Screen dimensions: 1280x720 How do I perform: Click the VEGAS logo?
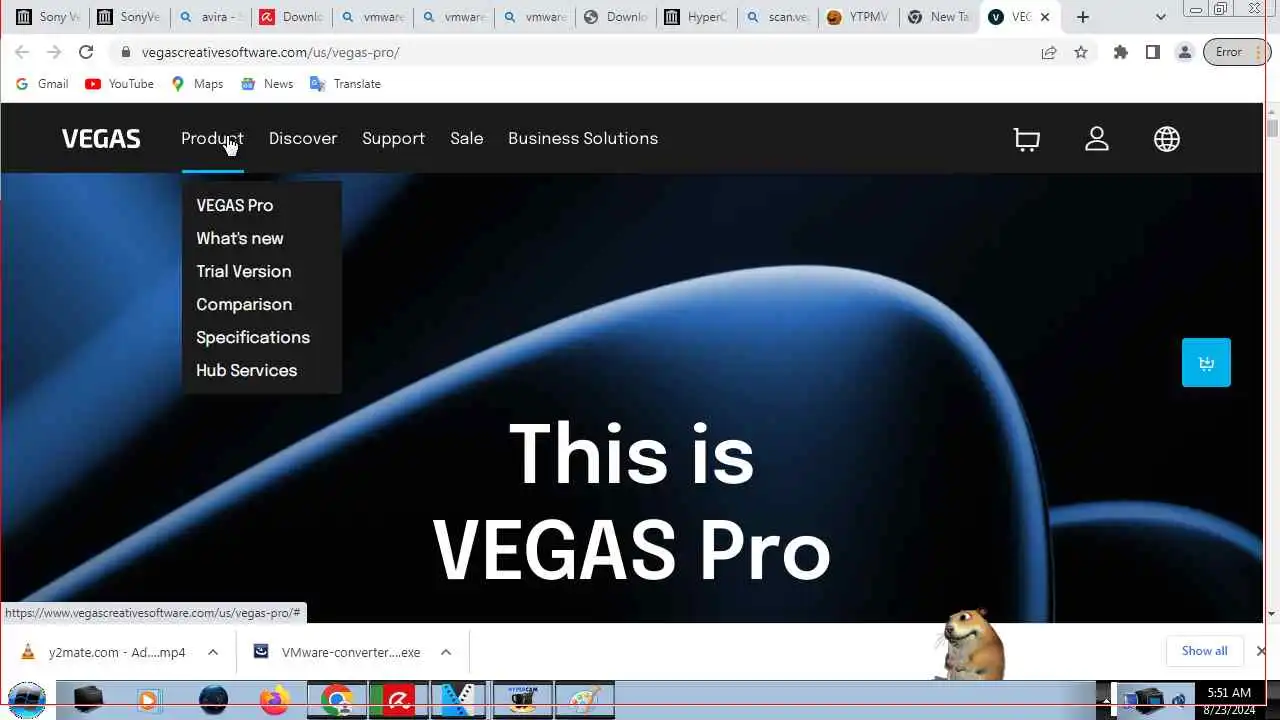coord(101,139)
